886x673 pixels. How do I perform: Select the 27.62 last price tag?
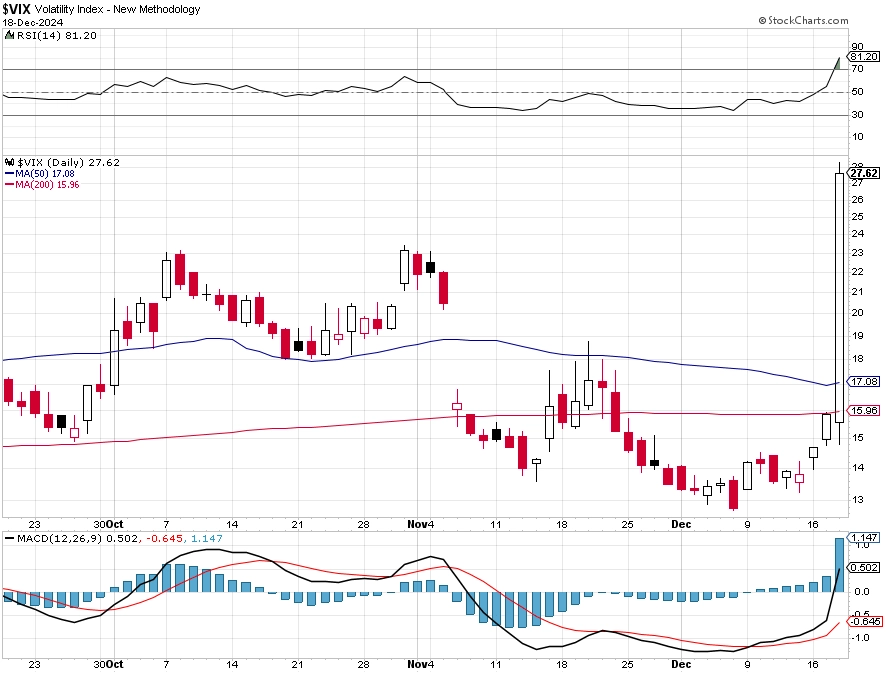863,173
